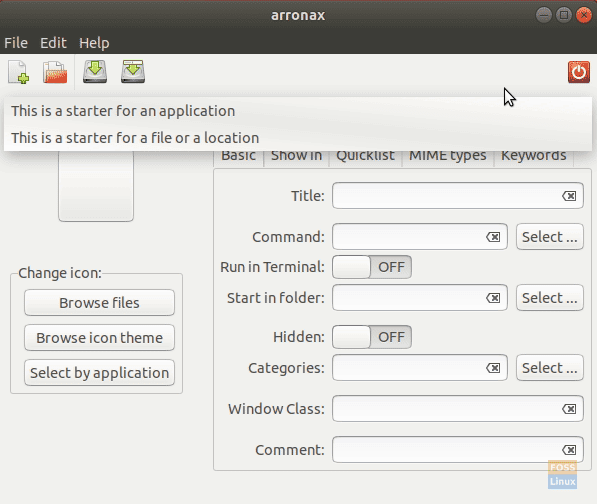The width and height of the screenshot is (597, 504).
Task: Switch to the Show in tab
Action: click(x=296, y=157)
